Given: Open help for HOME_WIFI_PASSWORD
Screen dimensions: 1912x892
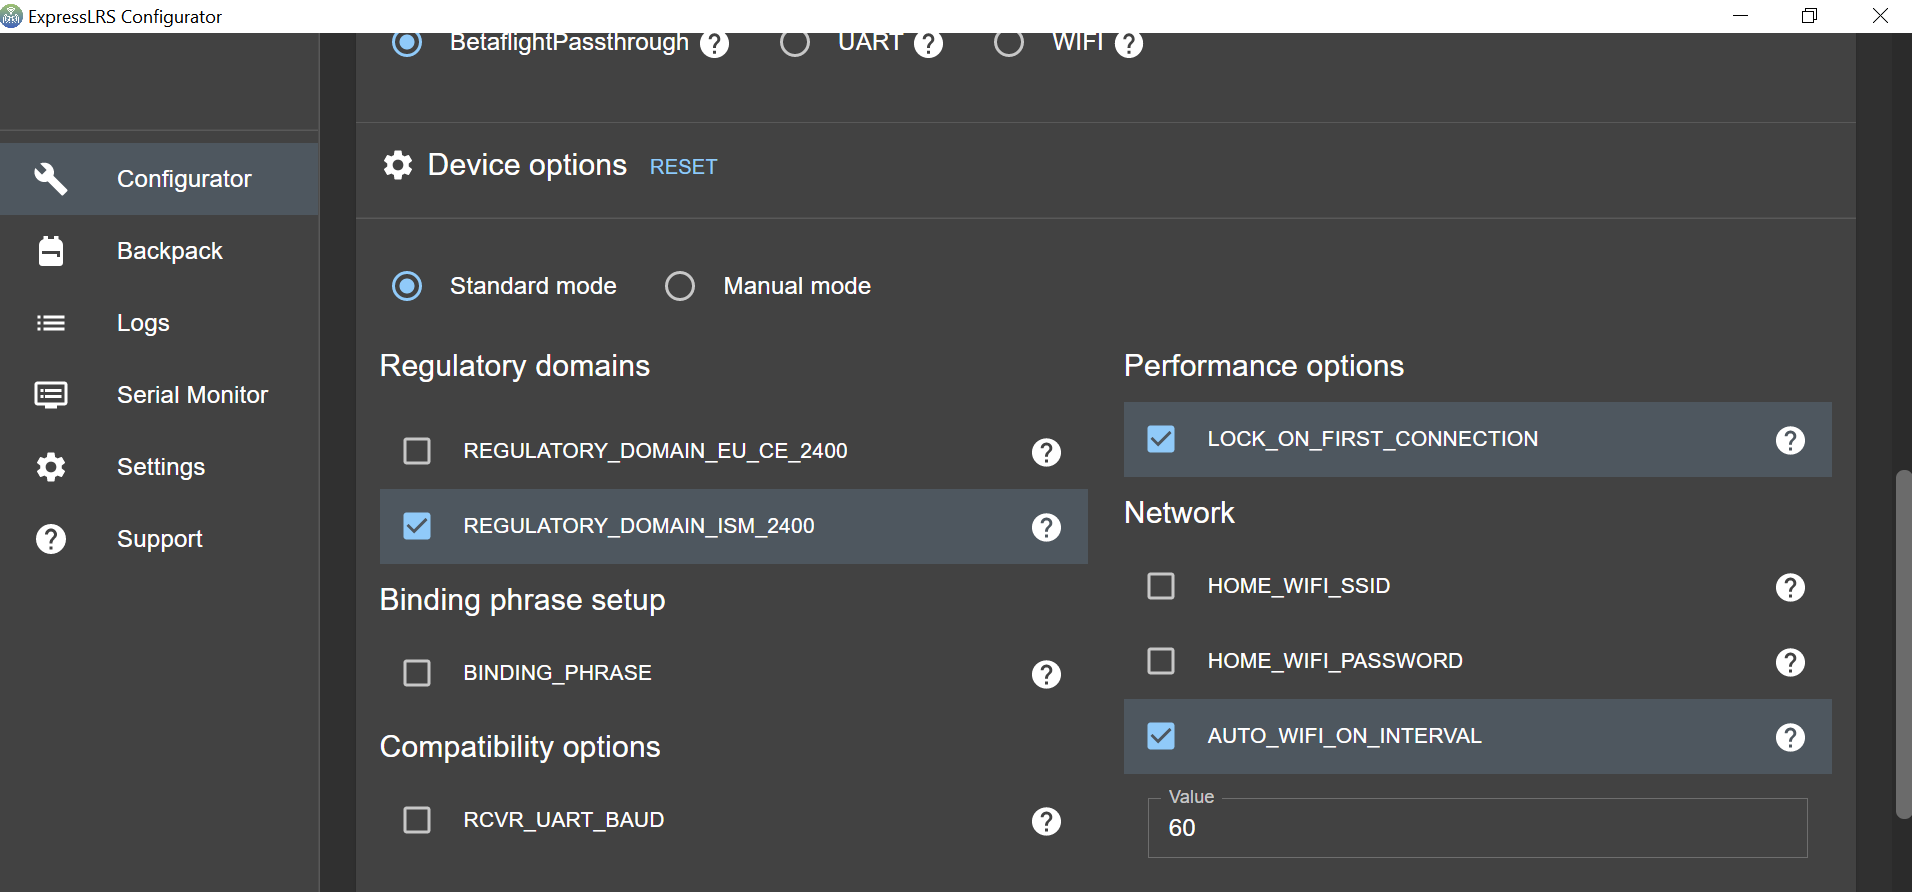Looking at the screenshot, I should [1790, 662].
